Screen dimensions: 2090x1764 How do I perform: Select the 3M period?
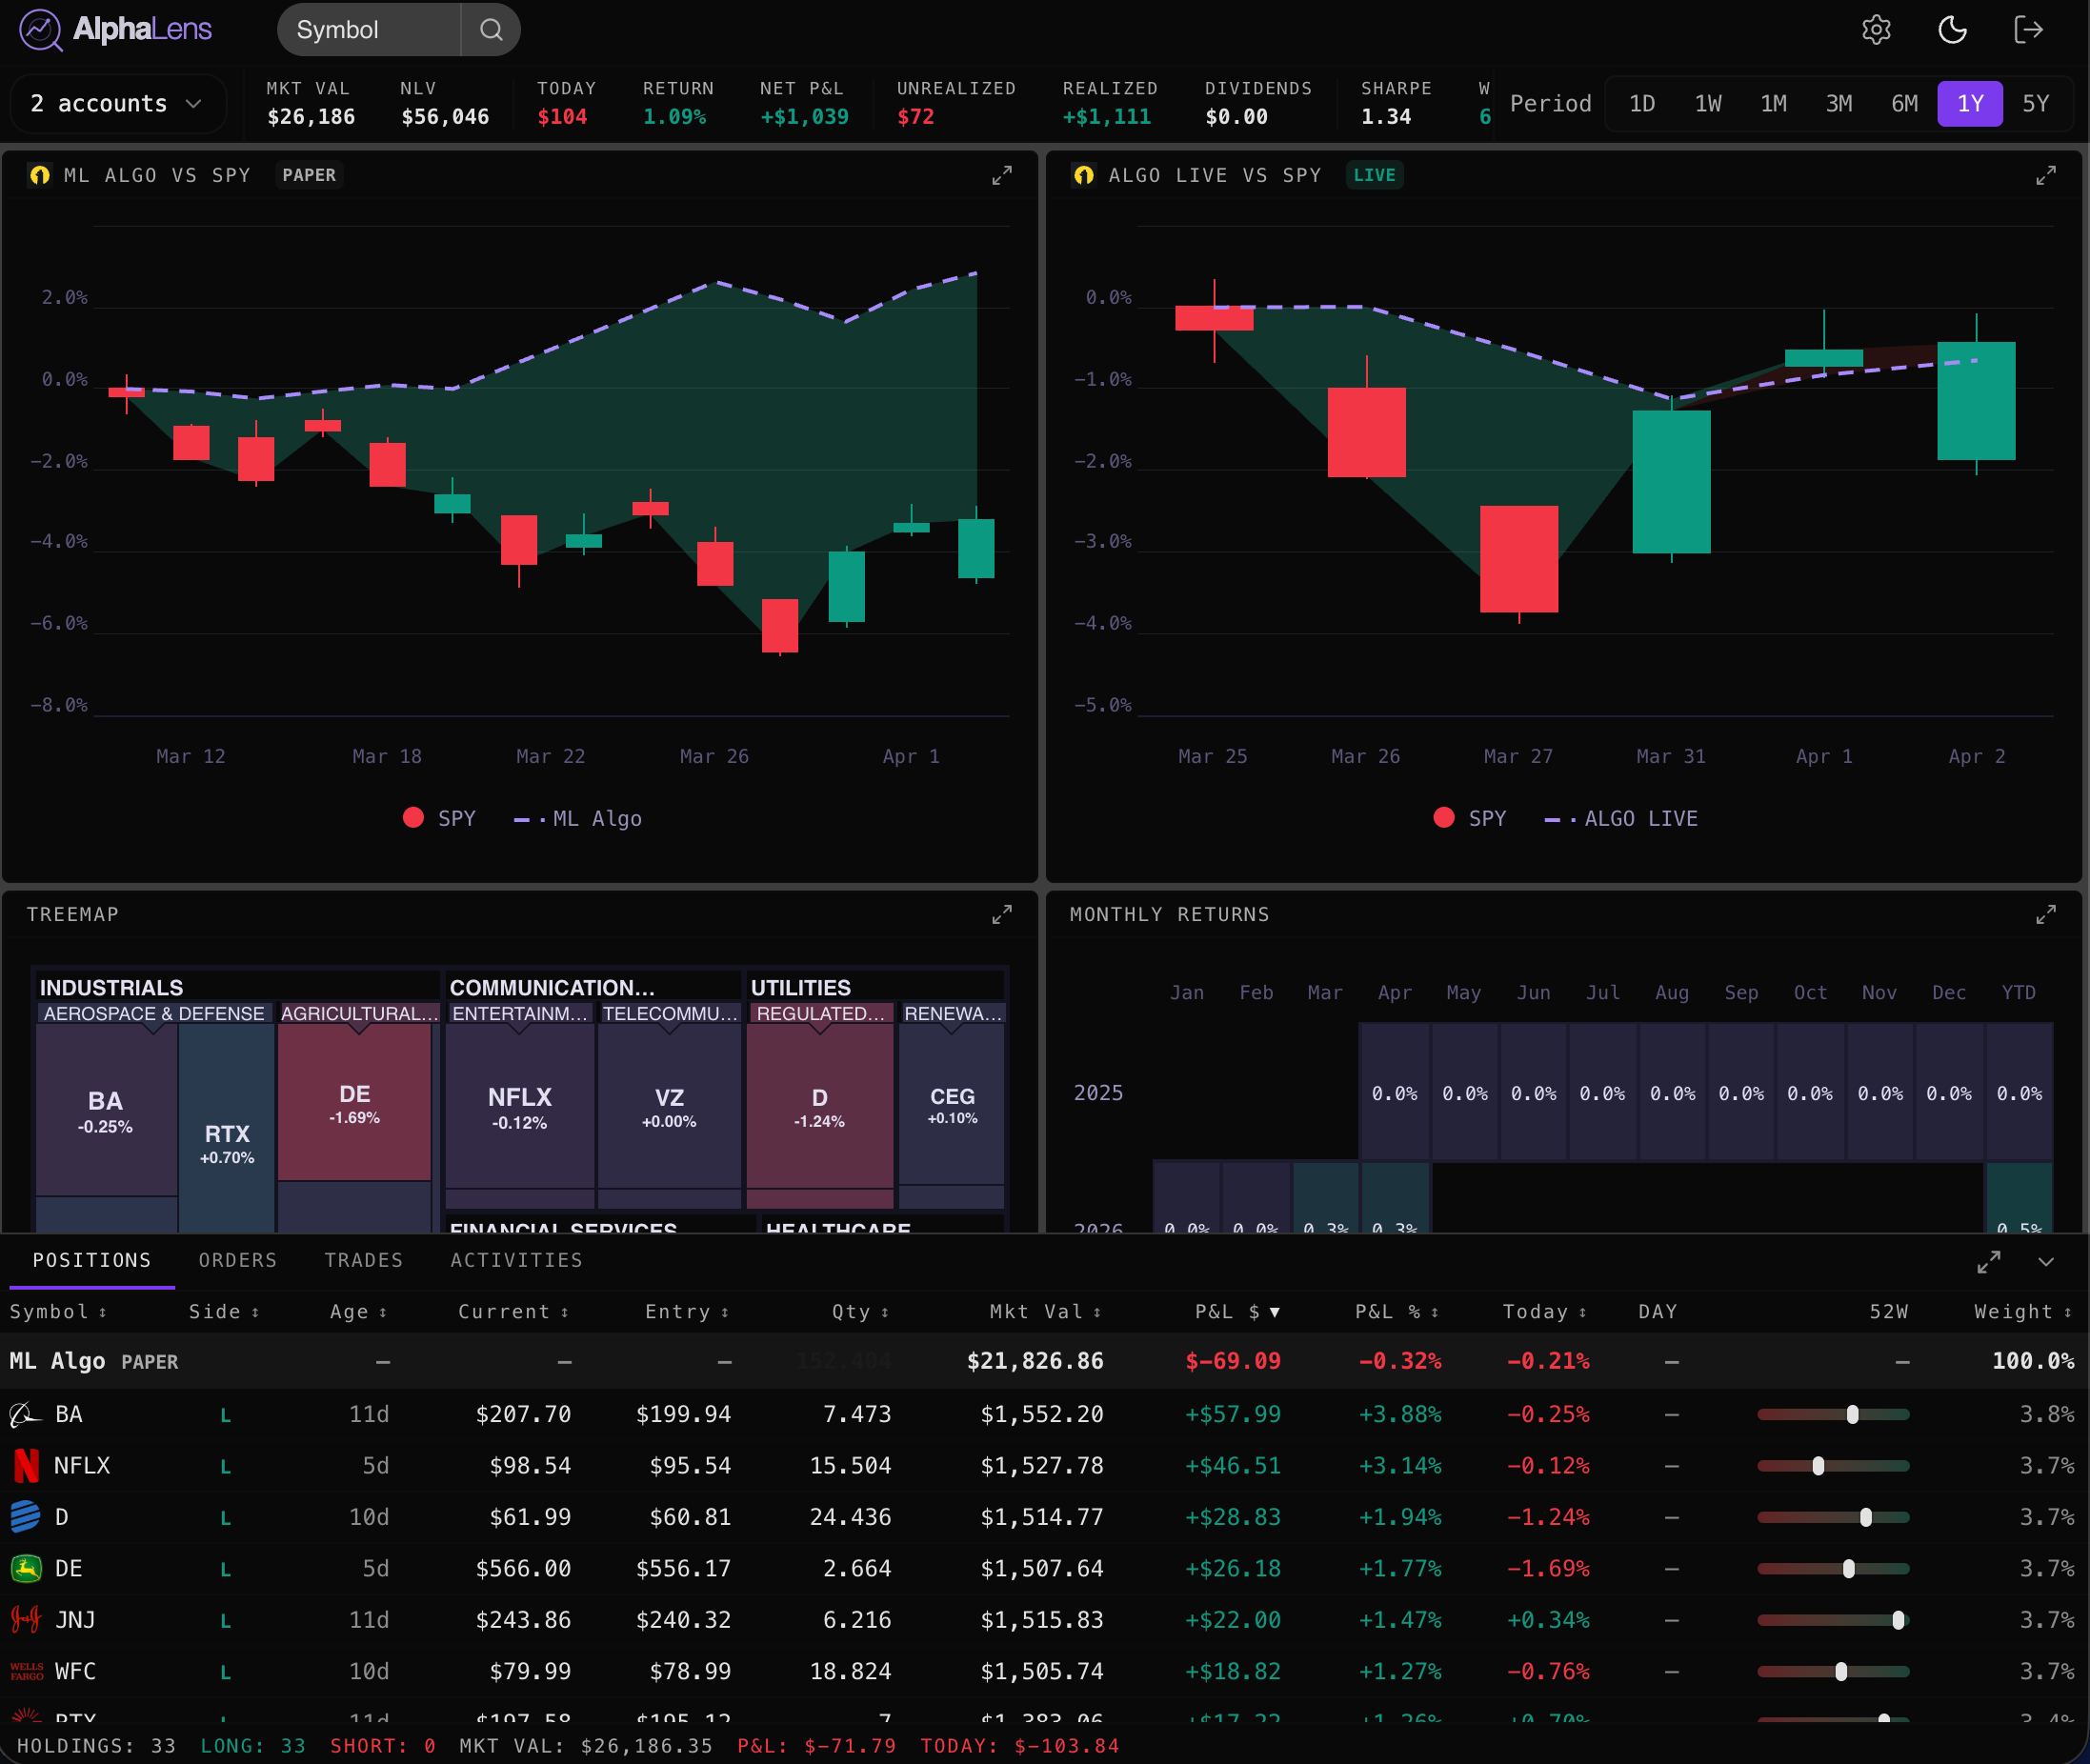pyautogui.click(x=1839, y=104)
